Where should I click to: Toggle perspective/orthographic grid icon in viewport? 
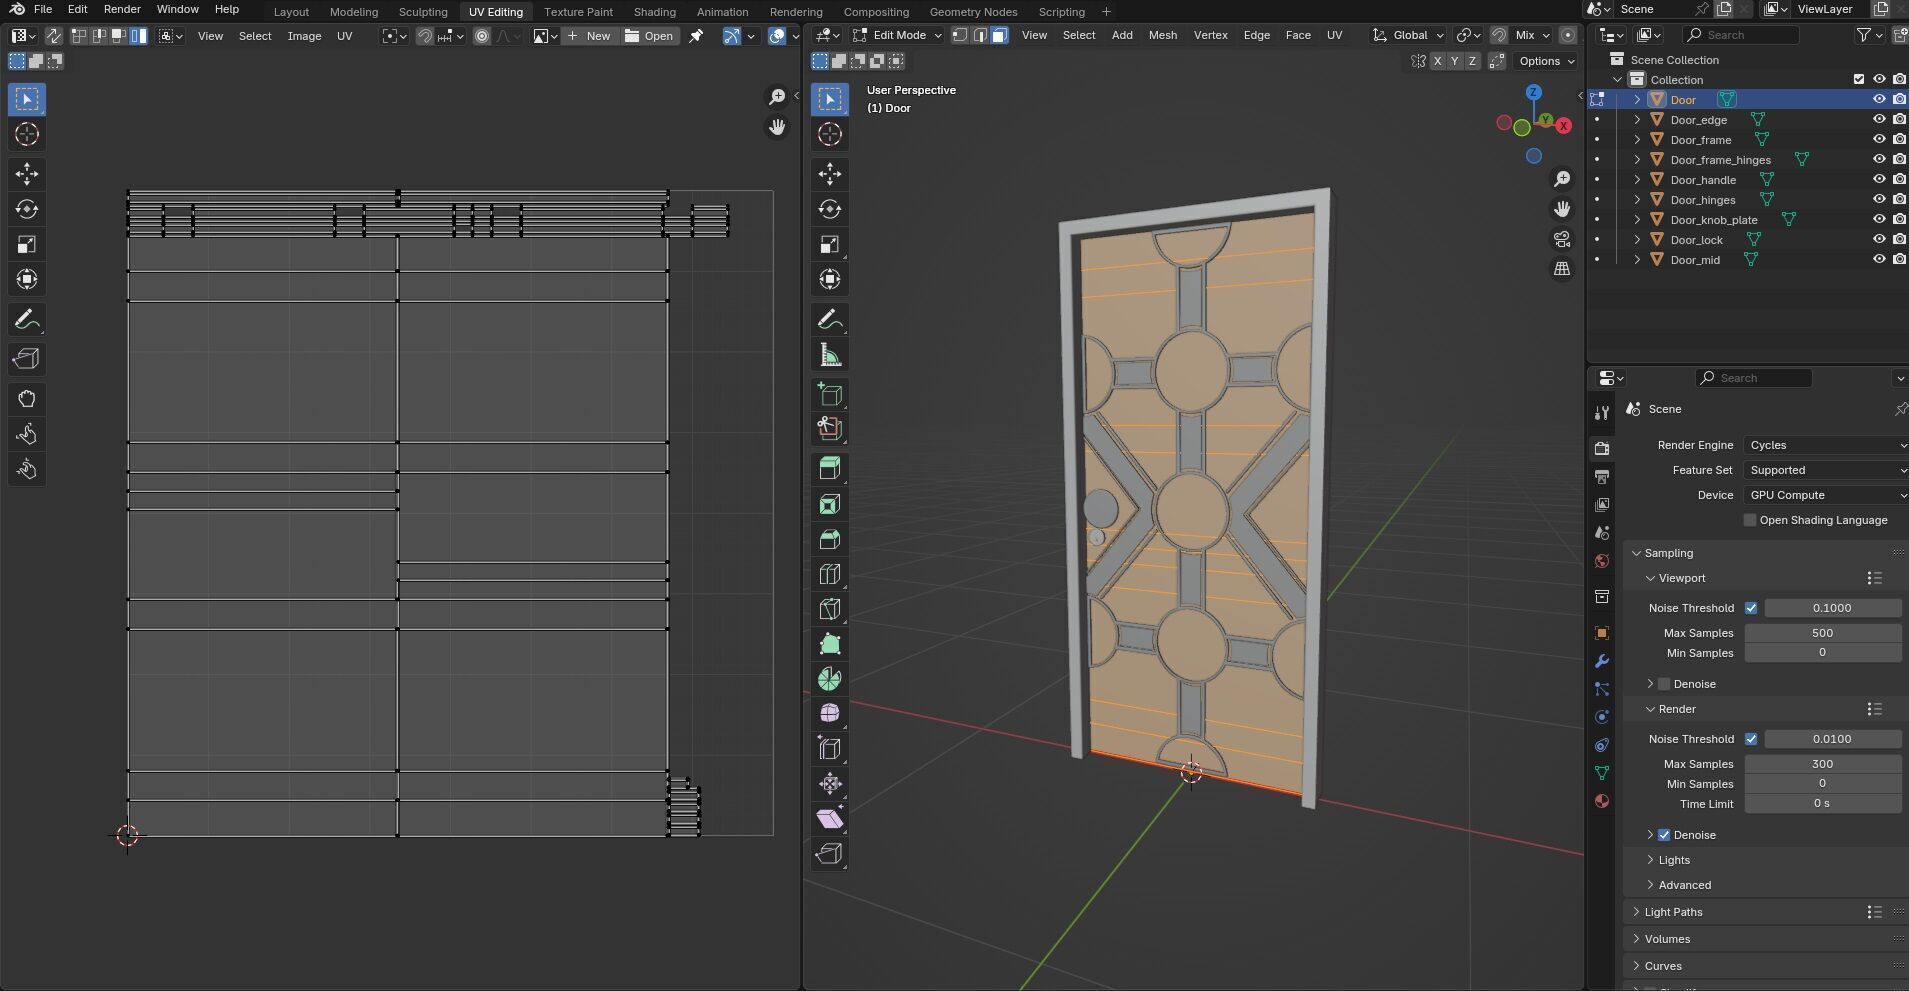pyautogui.click(x=1562, y=269)
